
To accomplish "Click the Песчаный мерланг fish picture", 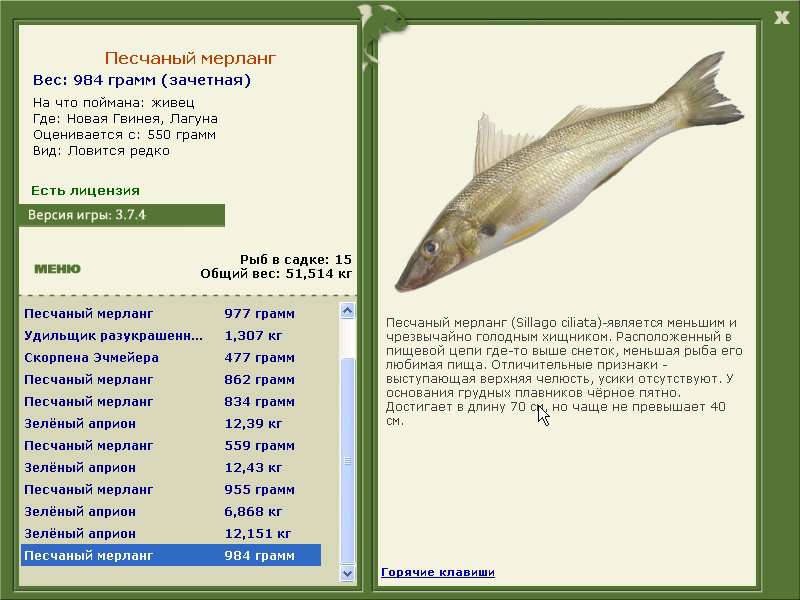I will [x=568, y=171].
